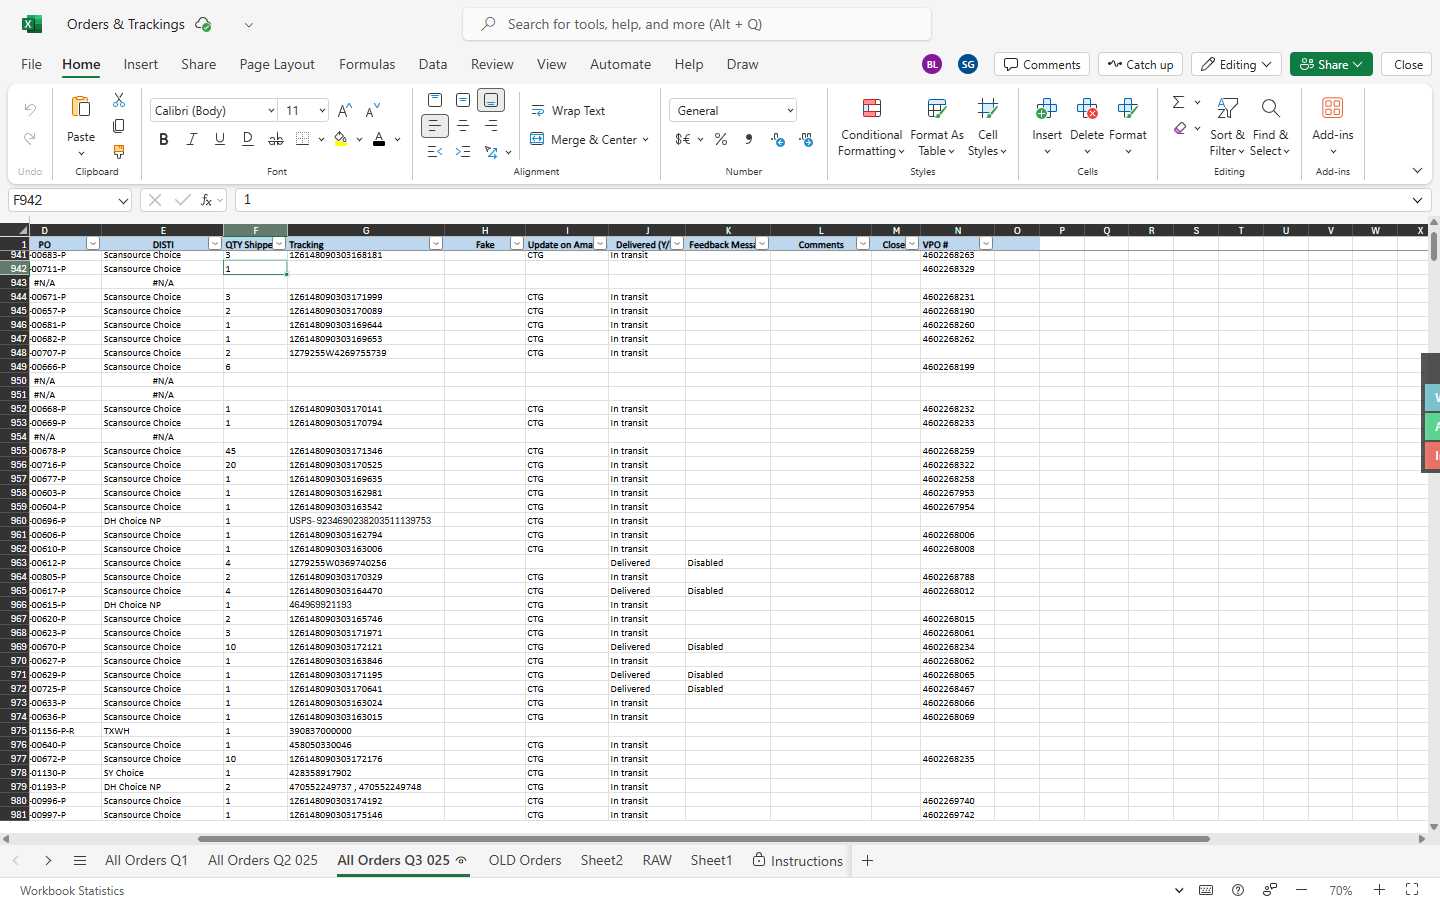
Task: Click Increase Decimal icon
Action: click(778, 139)
